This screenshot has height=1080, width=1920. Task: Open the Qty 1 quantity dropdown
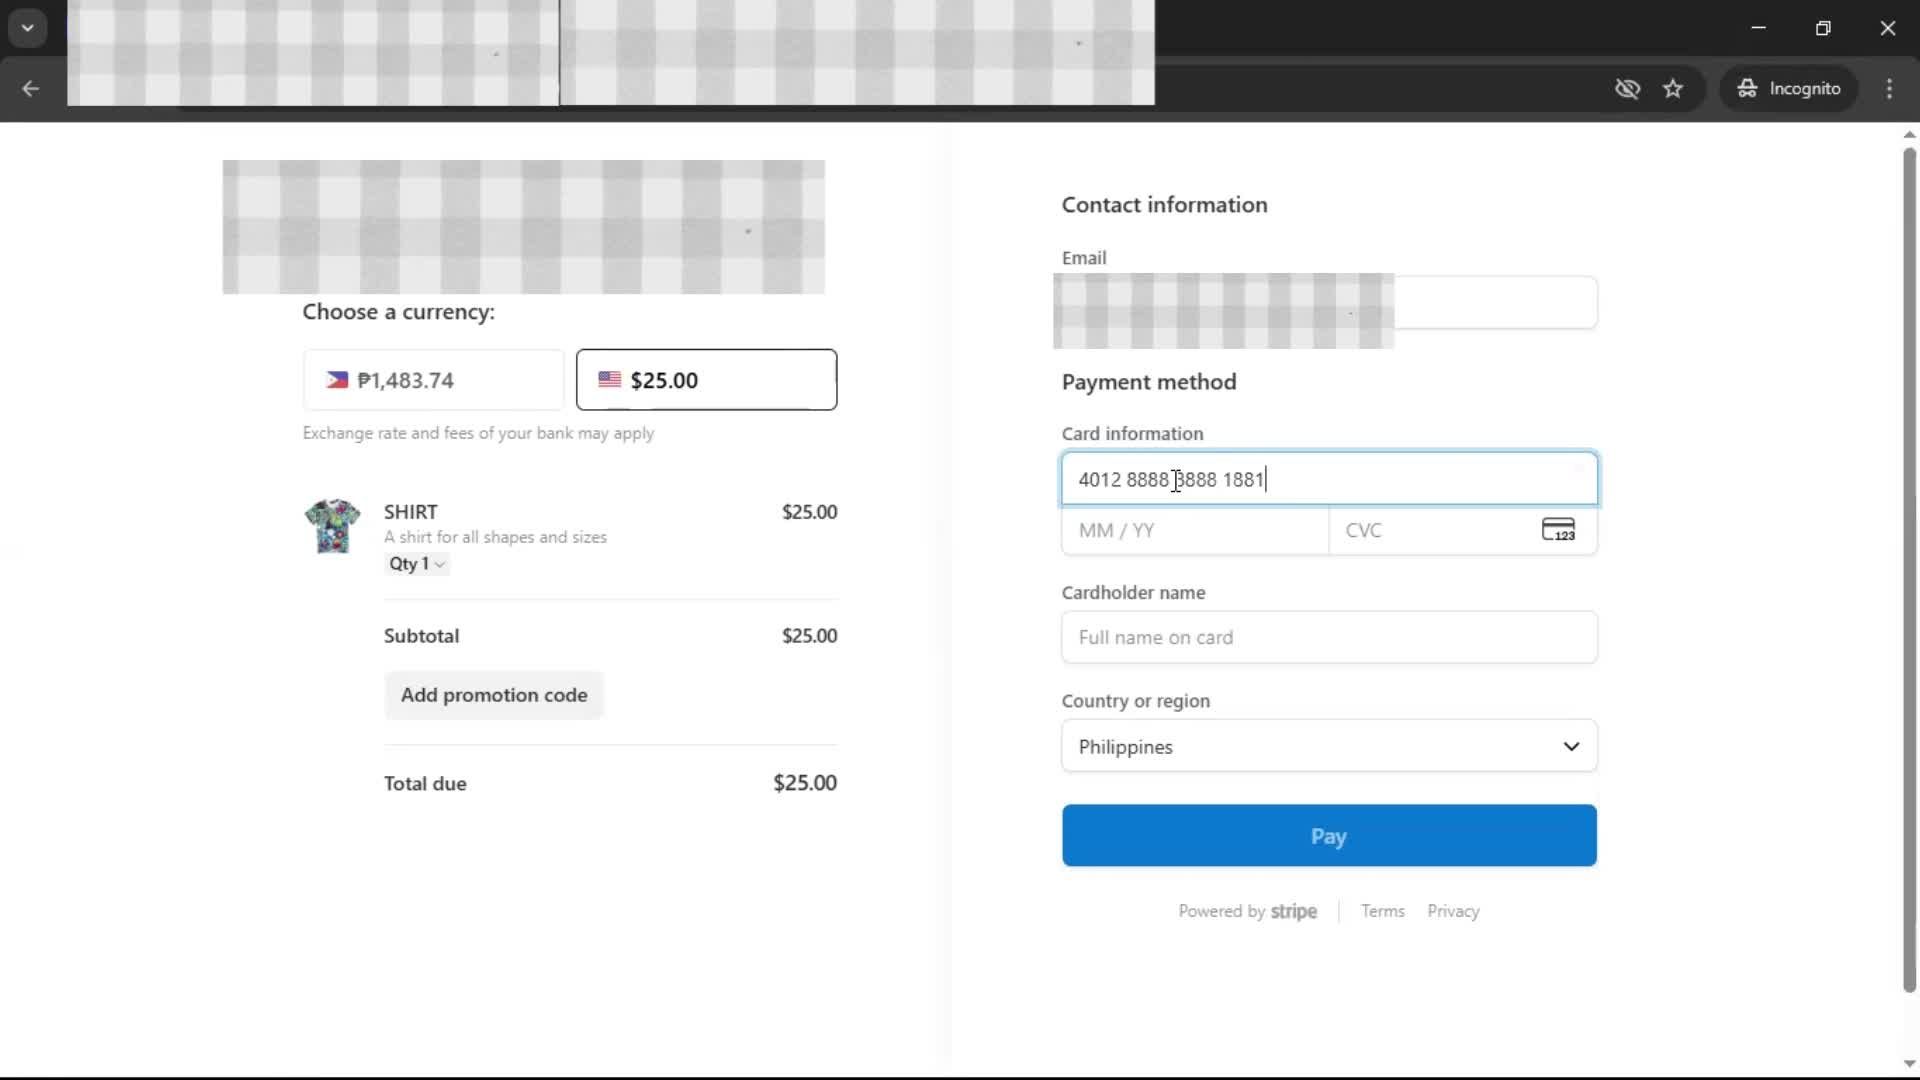tap(417, 564)
